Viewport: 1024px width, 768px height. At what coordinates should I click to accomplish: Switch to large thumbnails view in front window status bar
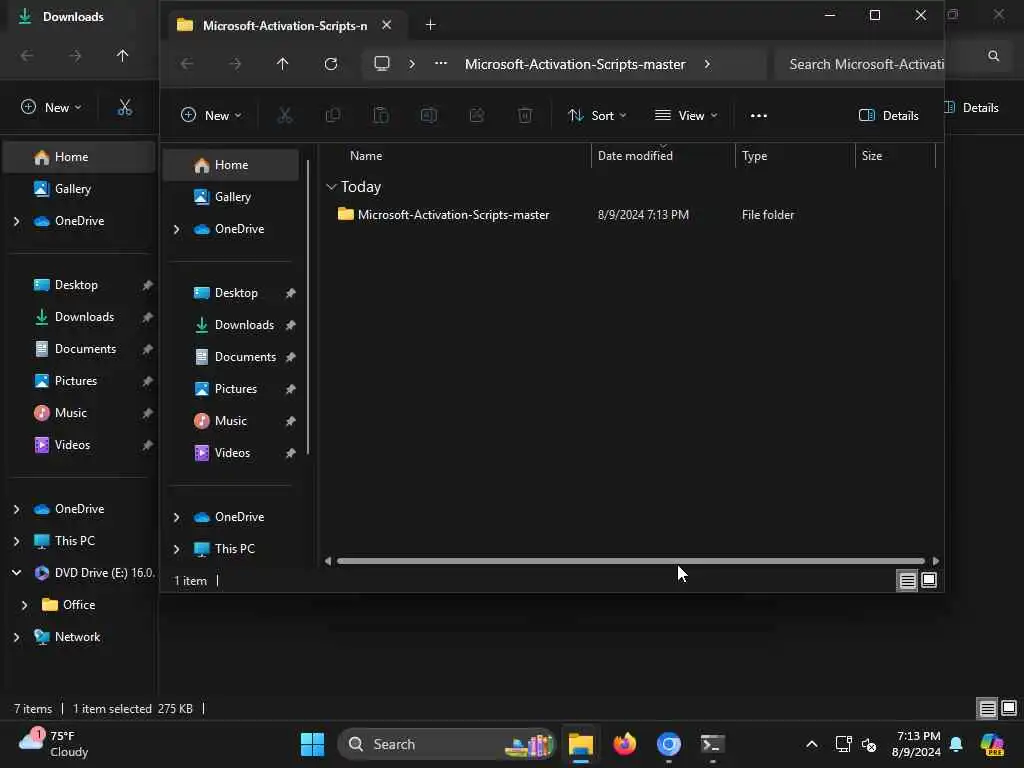click(x=929, y=580)
